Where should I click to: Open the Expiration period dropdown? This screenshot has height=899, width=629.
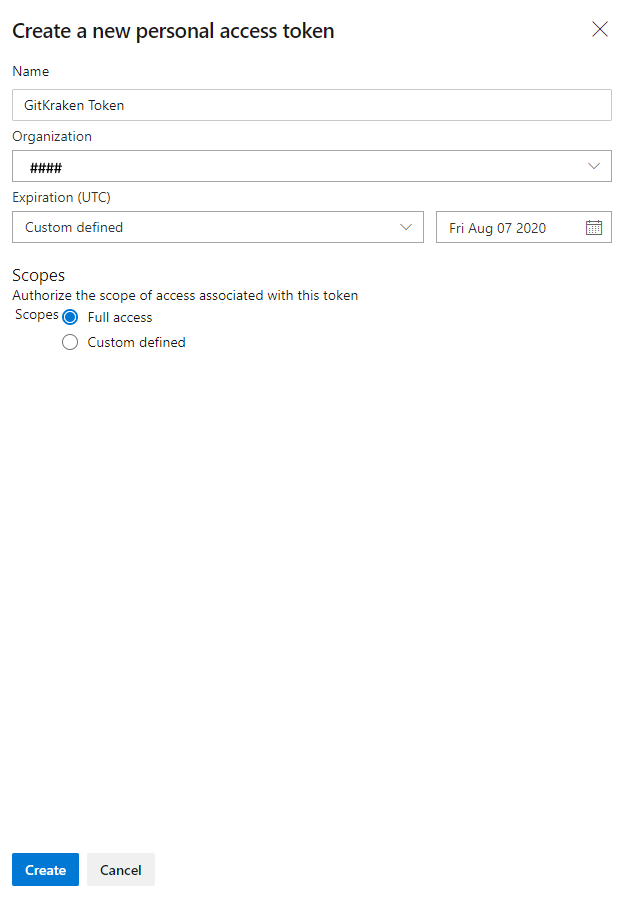[217, 227]
